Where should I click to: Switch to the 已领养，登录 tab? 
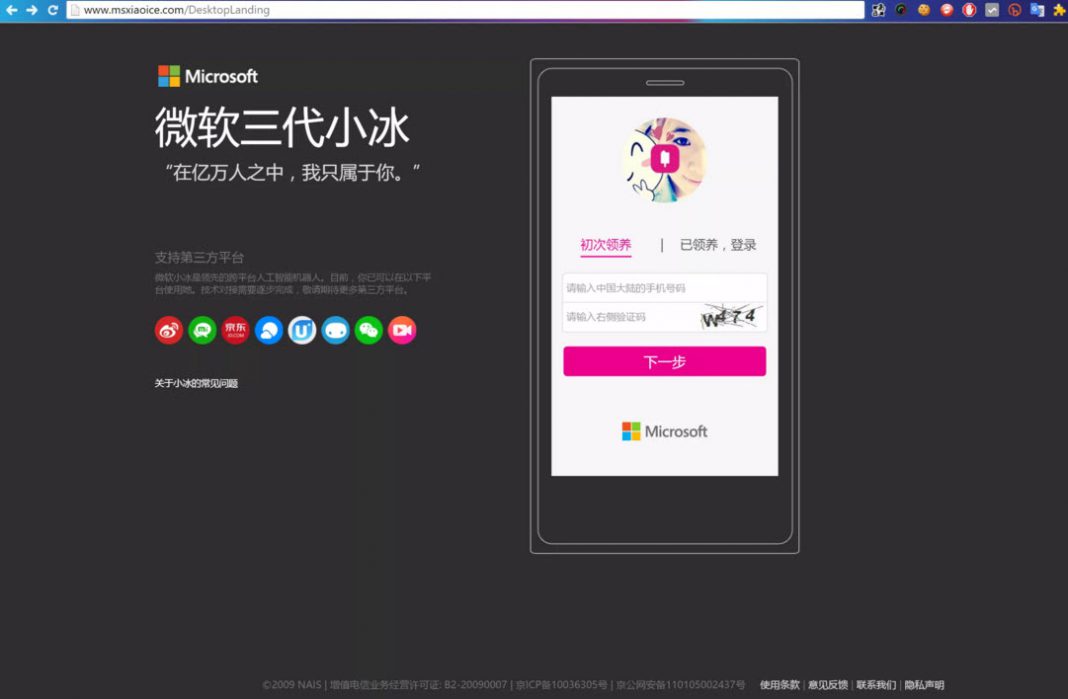[x=718, y=245]
